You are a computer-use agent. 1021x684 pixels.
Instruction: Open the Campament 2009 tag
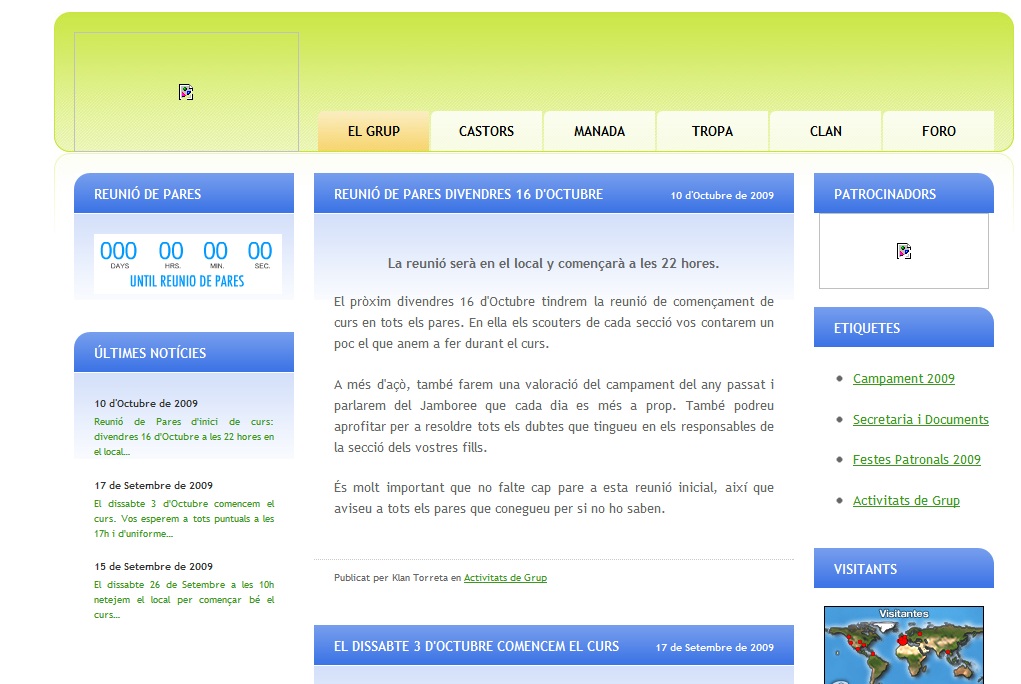tap(903, 378)
